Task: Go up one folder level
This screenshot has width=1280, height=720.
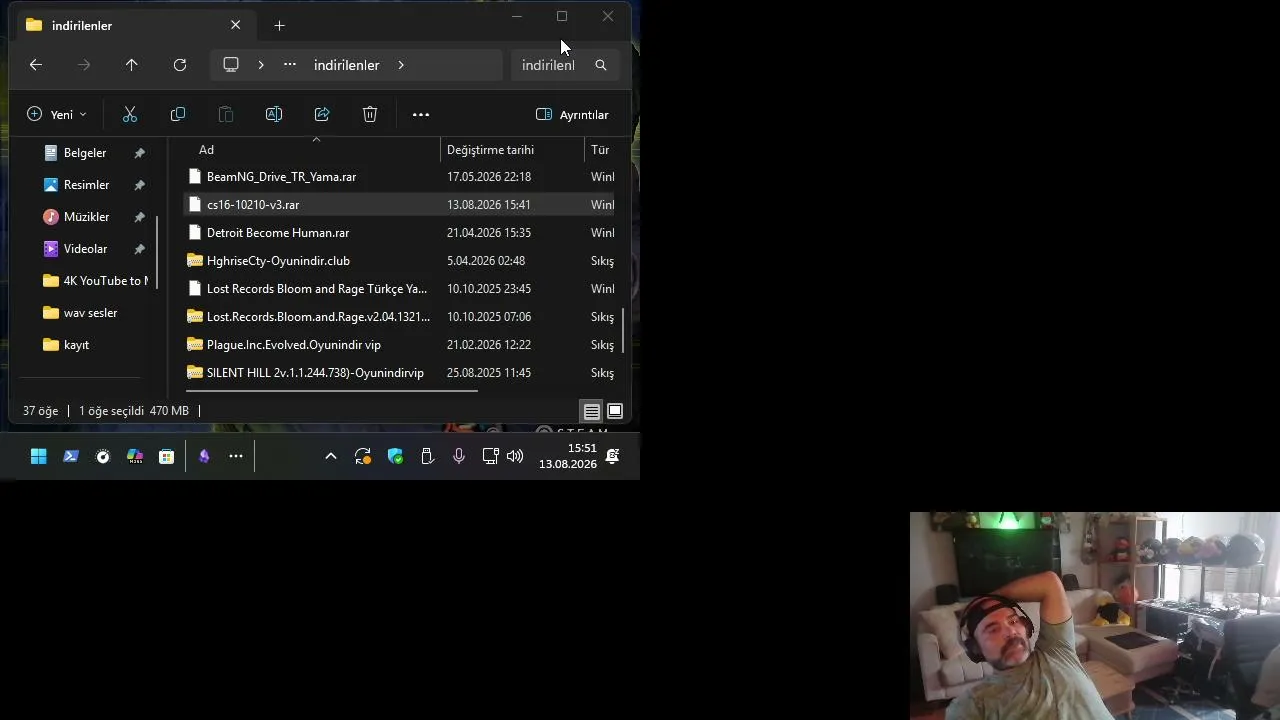Action: (x=131, y=65)
